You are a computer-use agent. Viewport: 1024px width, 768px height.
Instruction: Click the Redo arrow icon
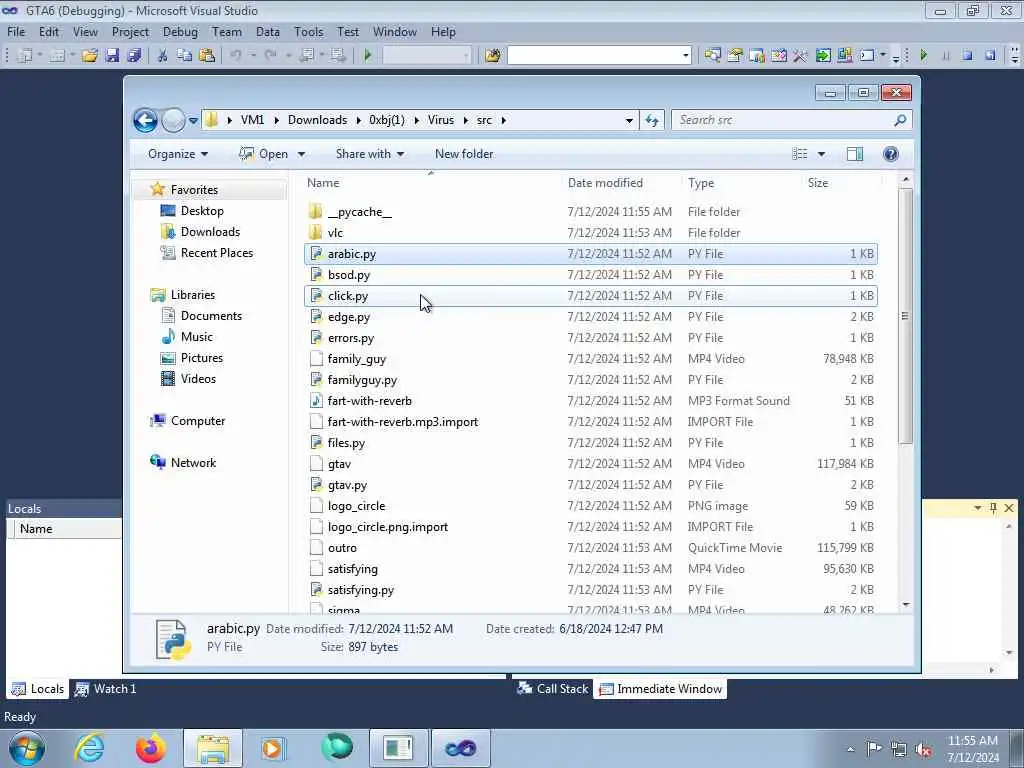pyautogui.click(x=270, y=56)
